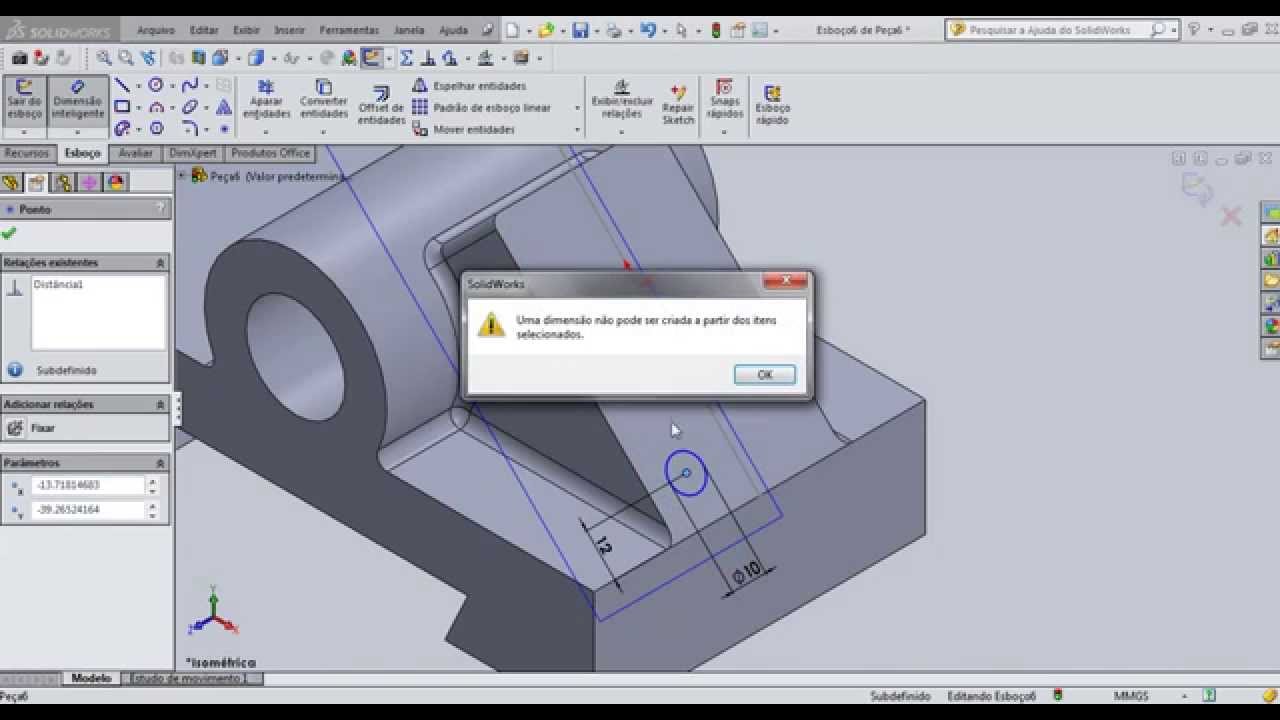Click the Zoom to Fit magnifier icon
The height and width of the screenshot is (720, 1280).
pos(104,58)
